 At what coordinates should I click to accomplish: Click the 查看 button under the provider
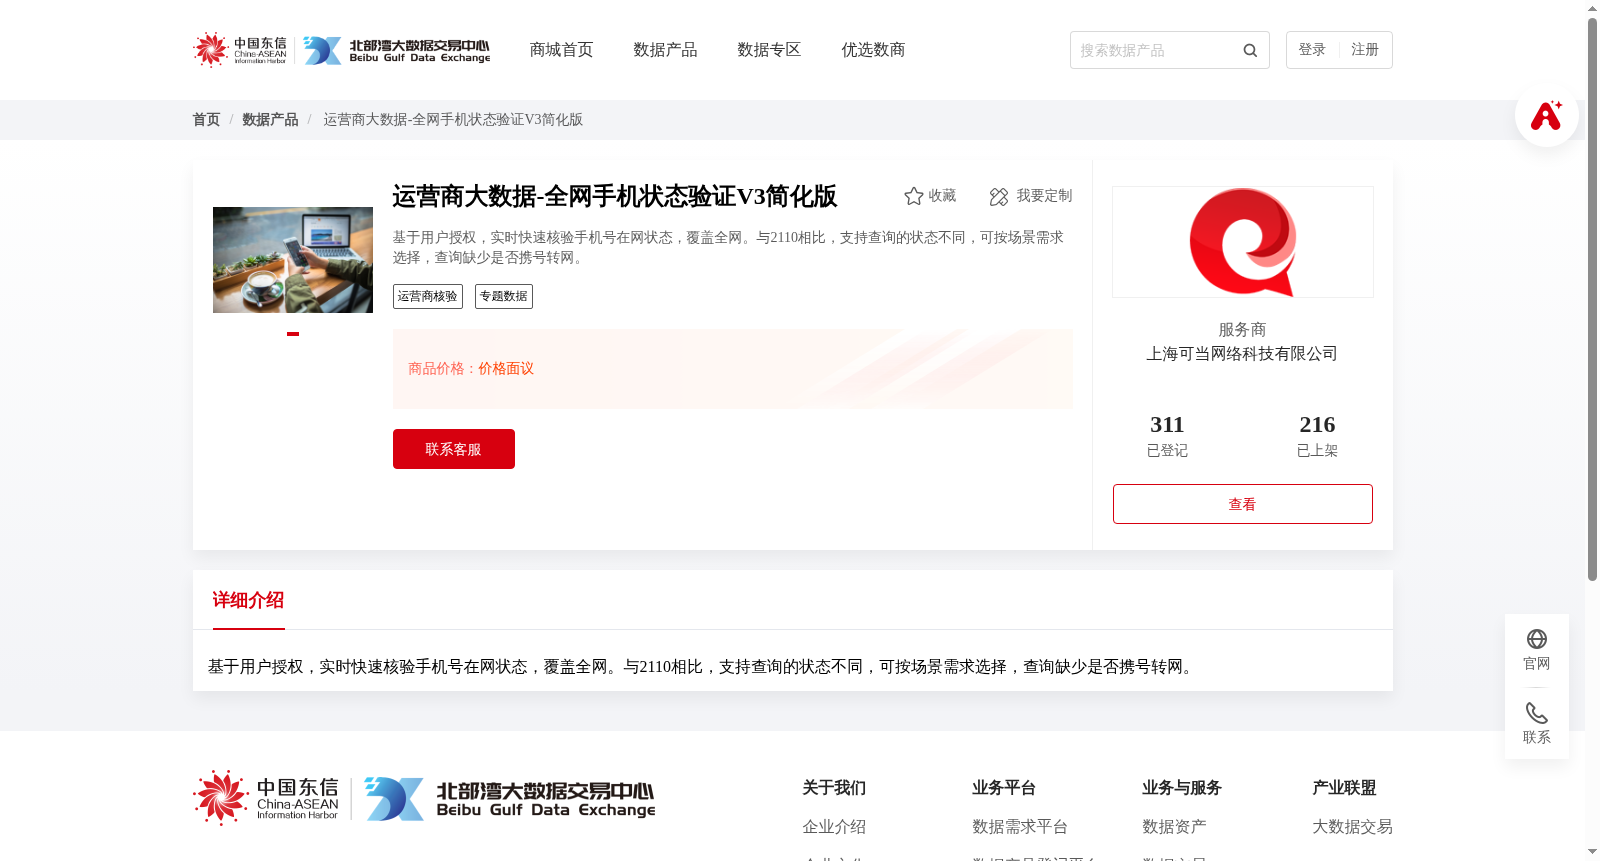(1243, 504)
